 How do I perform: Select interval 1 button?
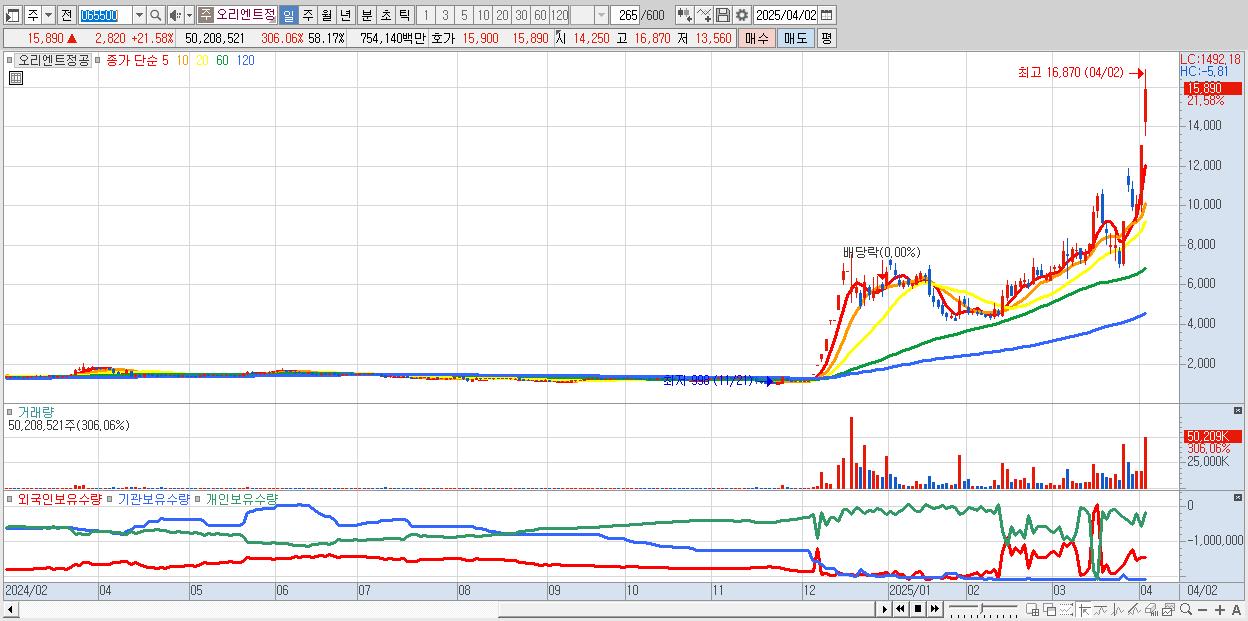(425, 15)
